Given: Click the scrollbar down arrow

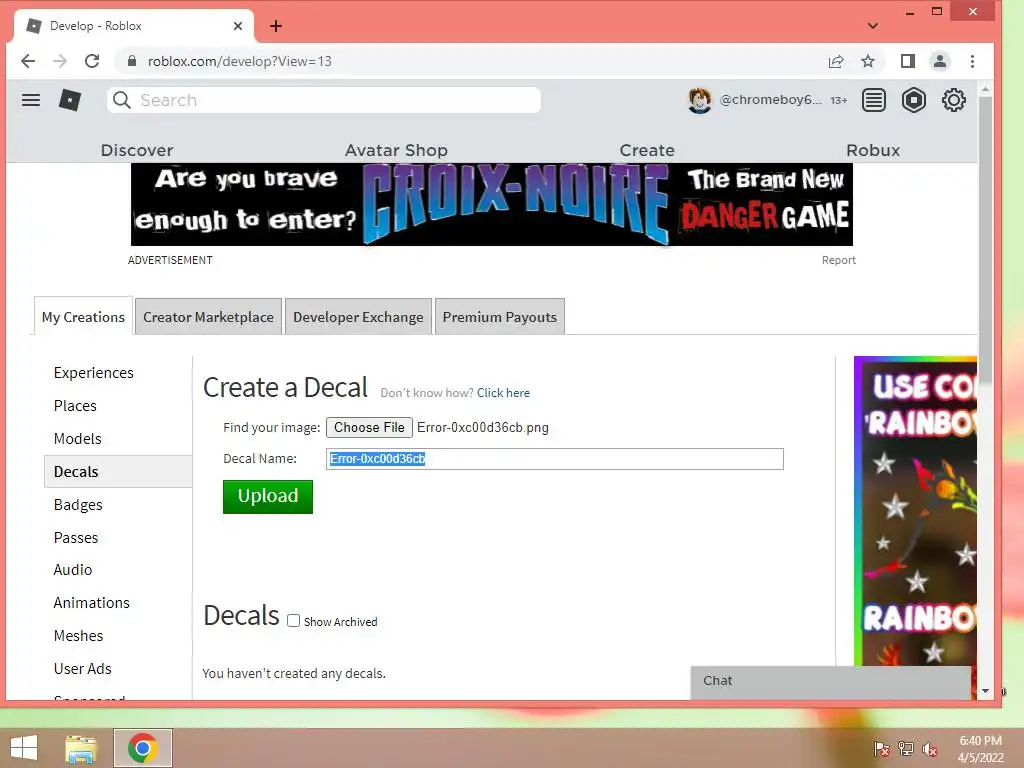Looking at the screenshot, I should tap(985, 690).
